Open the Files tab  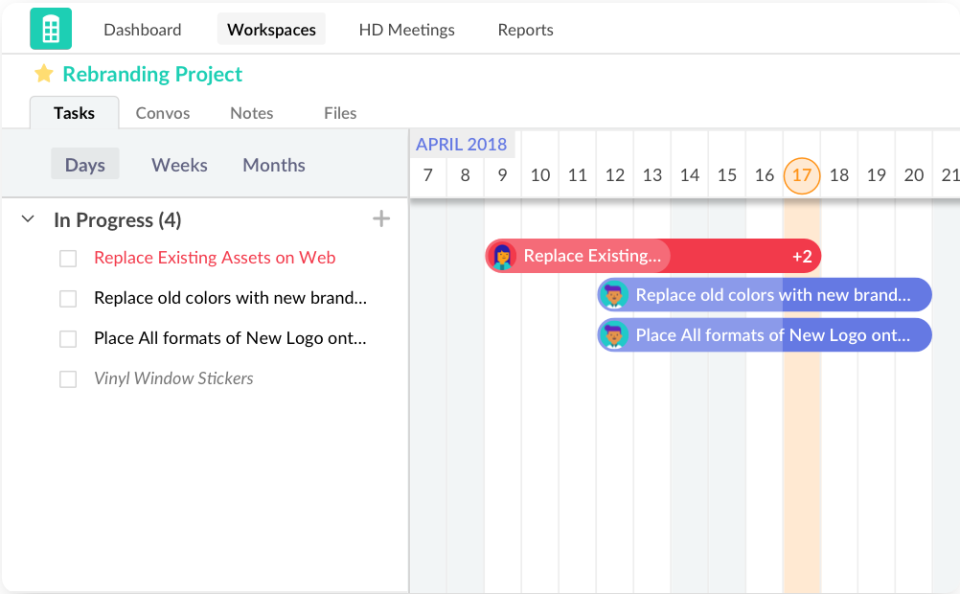point(339,113)
